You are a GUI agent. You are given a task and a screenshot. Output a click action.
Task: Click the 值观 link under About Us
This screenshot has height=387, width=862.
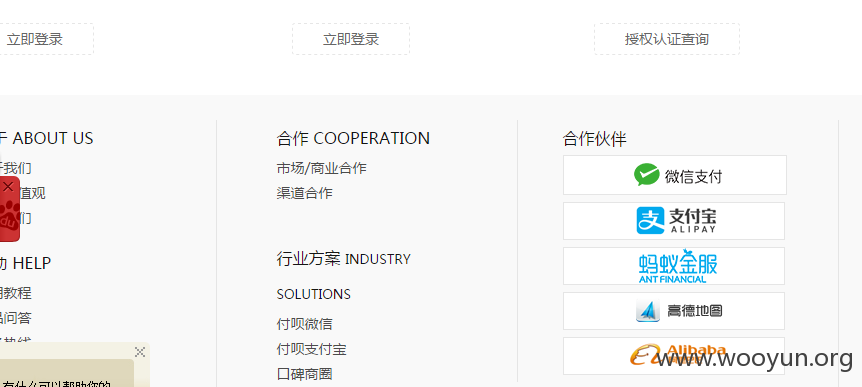32,194
